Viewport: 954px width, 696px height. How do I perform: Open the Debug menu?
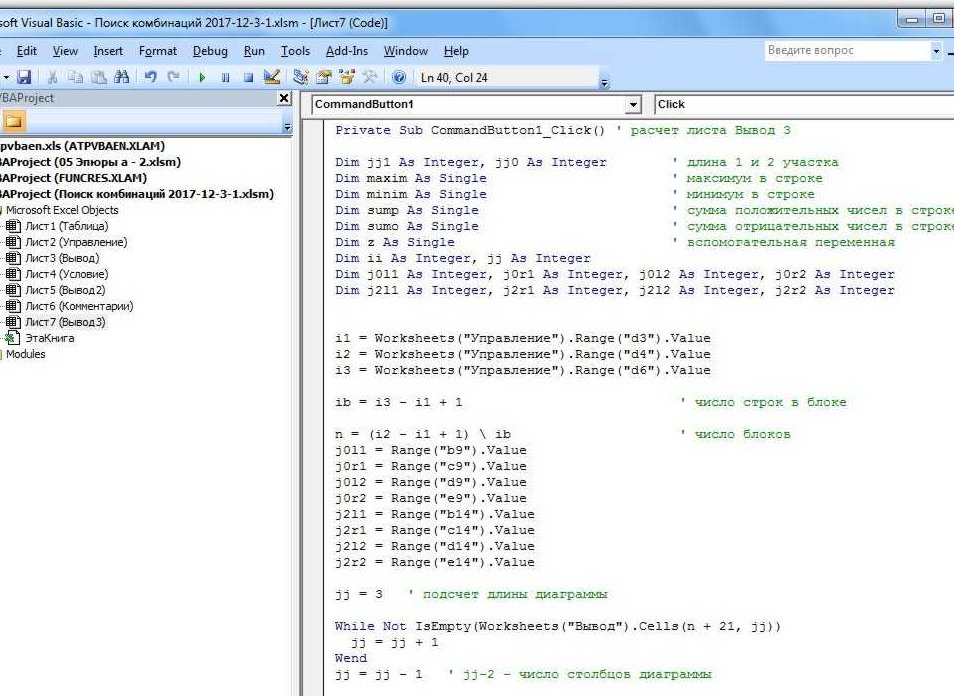coord(210,51)
